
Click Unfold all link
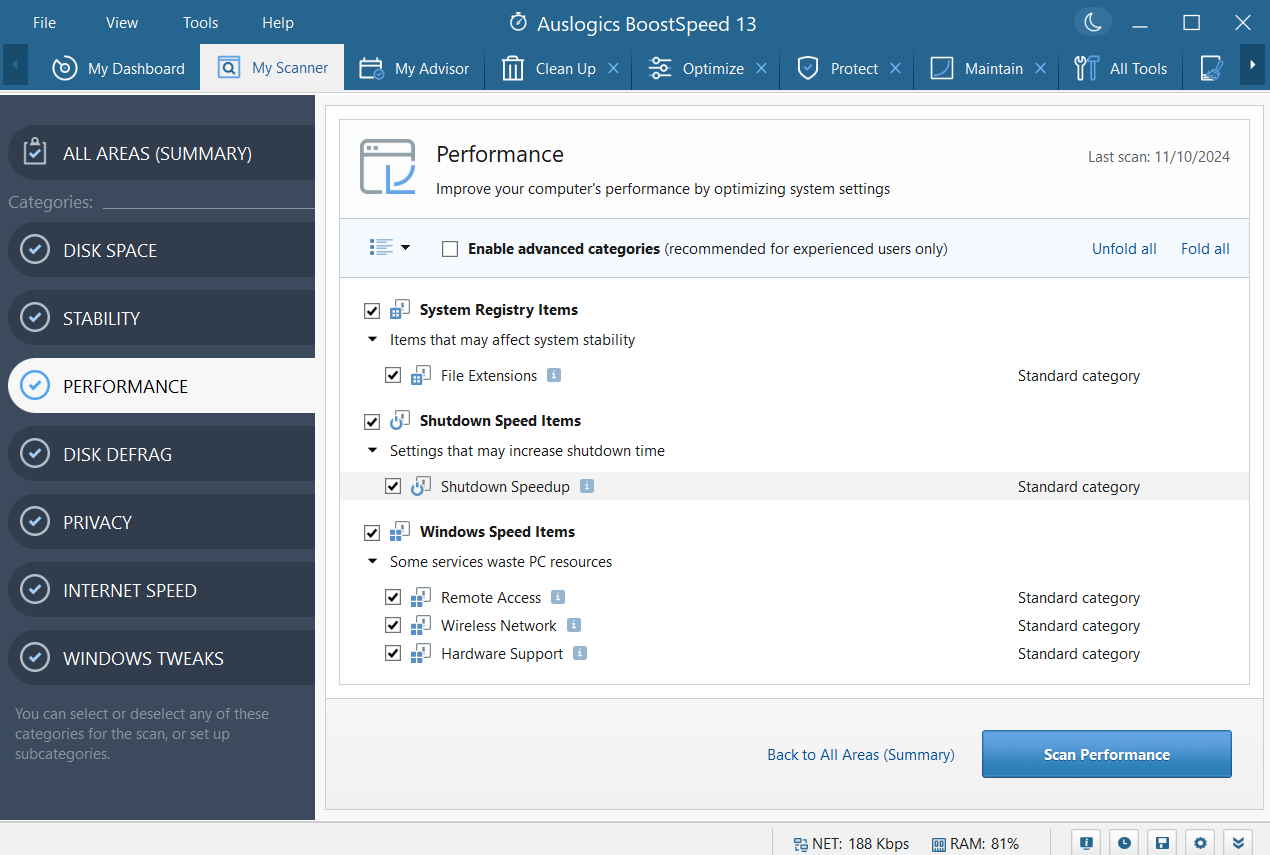1124,249
